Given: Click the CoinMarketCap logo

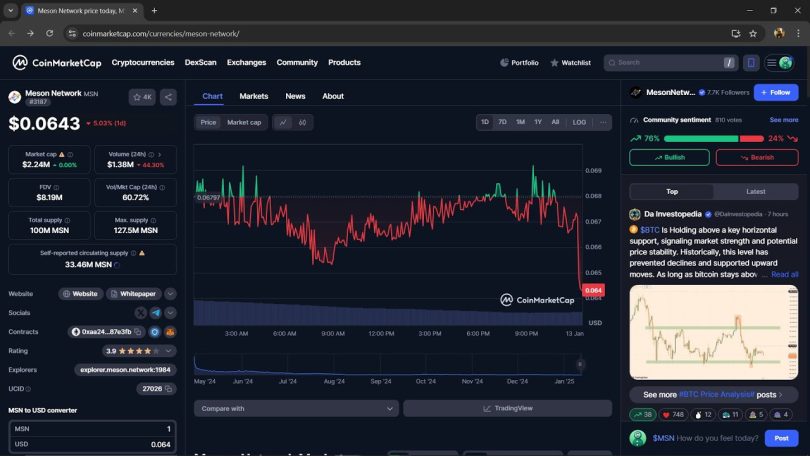Looking at the screenshot, I should click(57, 62).
